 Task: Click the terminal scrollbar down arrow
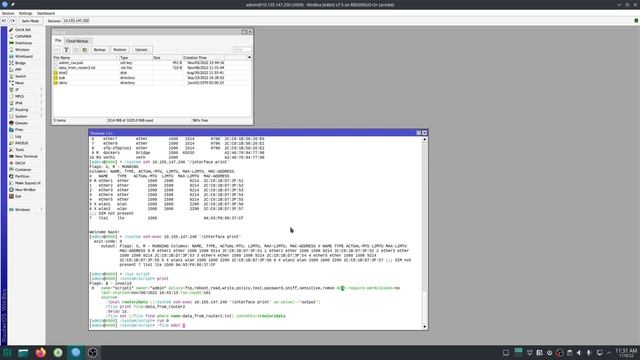point(424,327)
